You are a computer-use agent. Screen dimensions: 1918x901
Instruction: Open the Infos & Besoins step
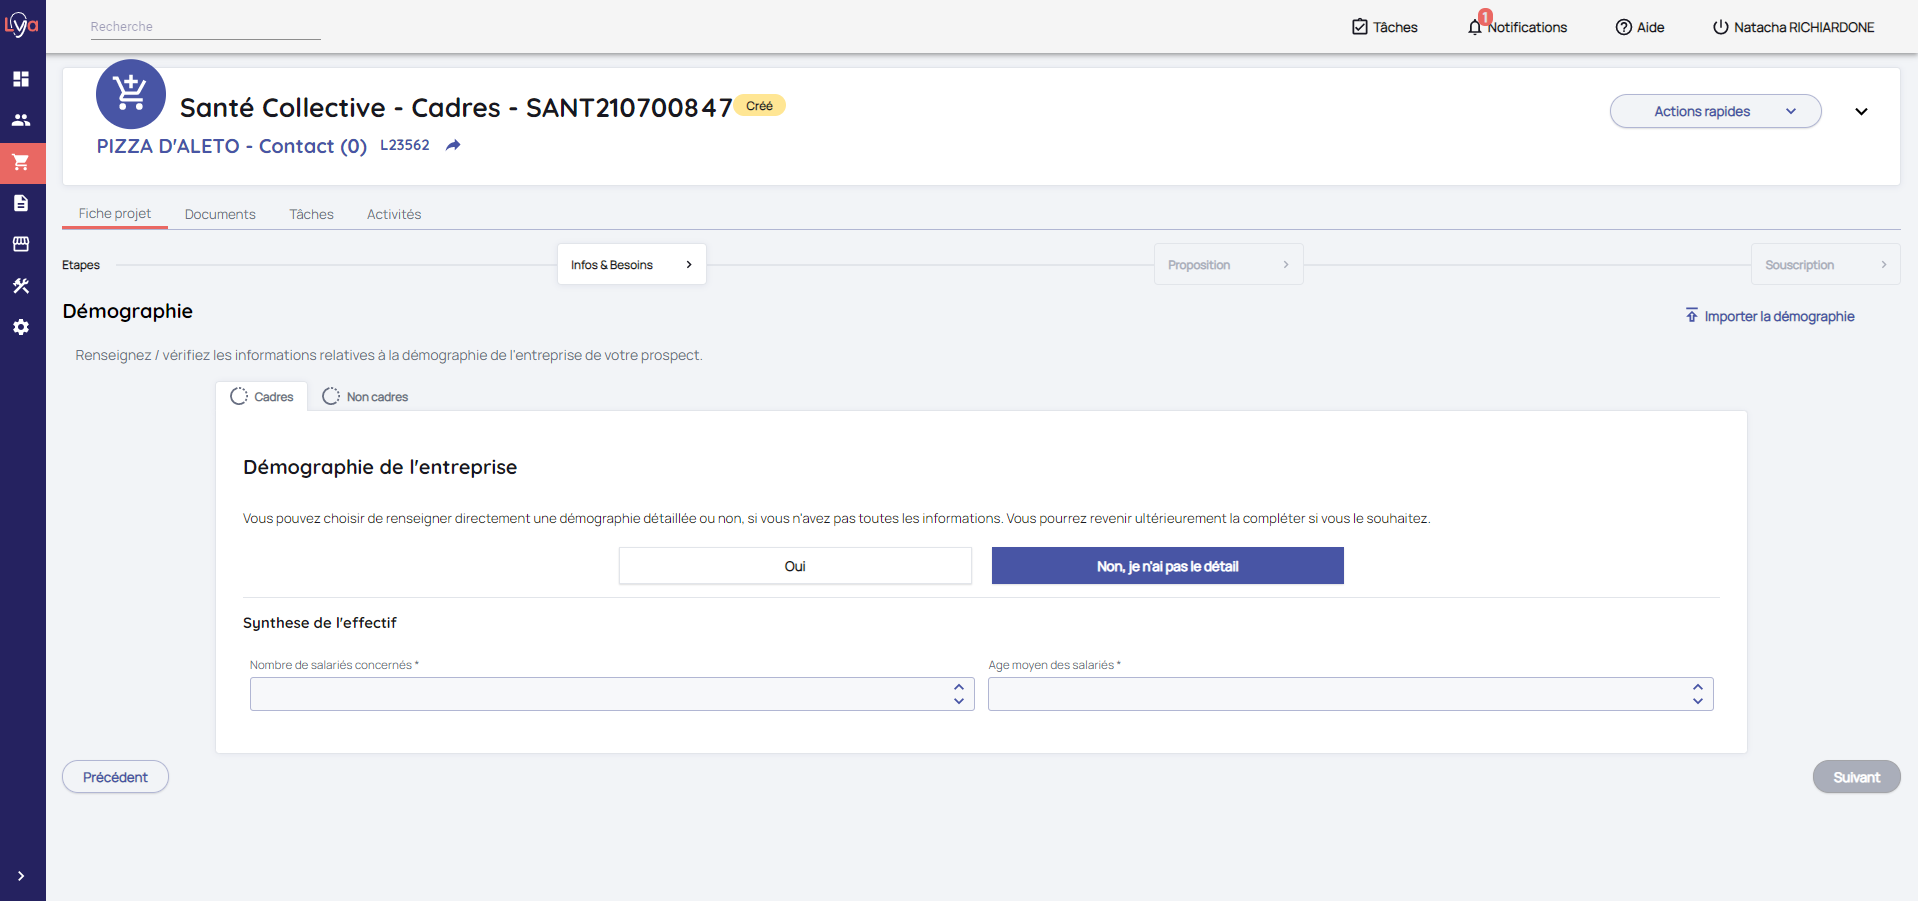click(632, 264)
